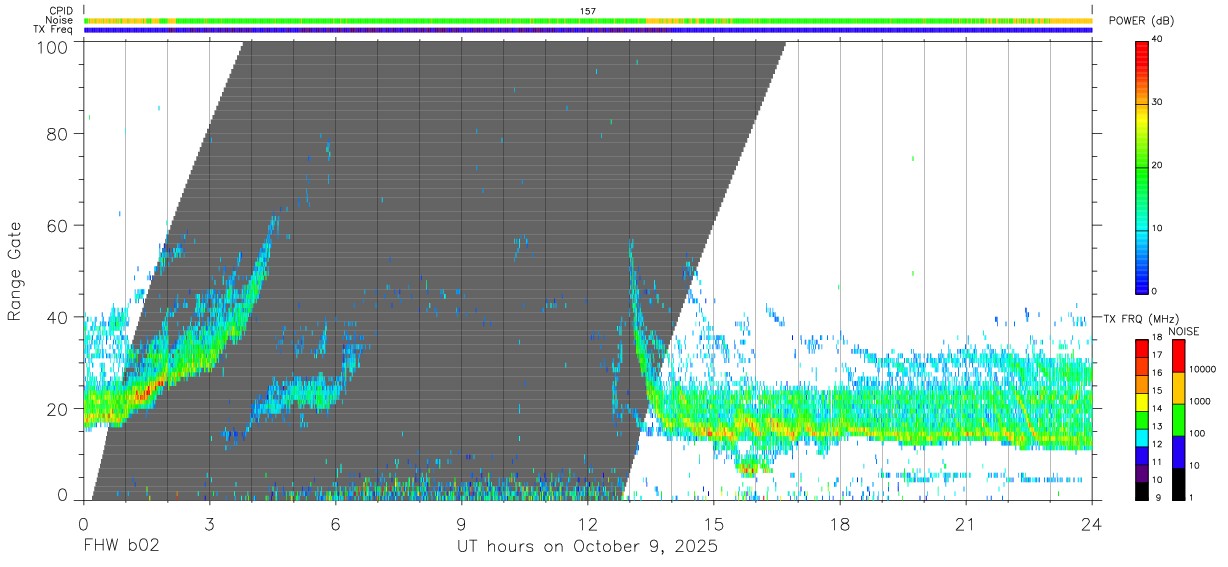Click the cyan segment of the TX FRQ color bar

1143,438
